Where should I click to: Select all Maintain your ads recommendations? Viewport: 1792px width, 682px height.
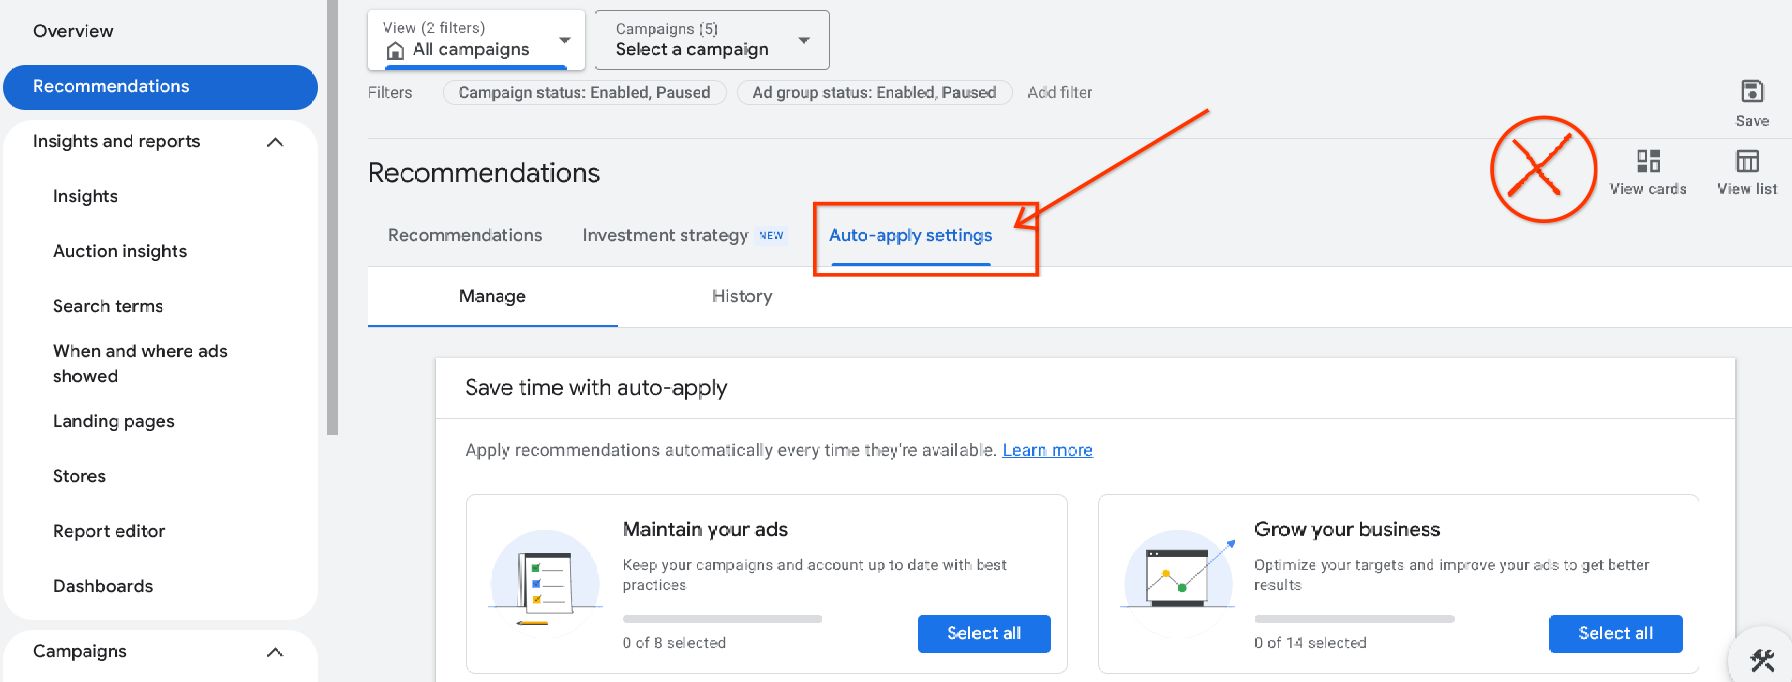(x=983, y=634)
